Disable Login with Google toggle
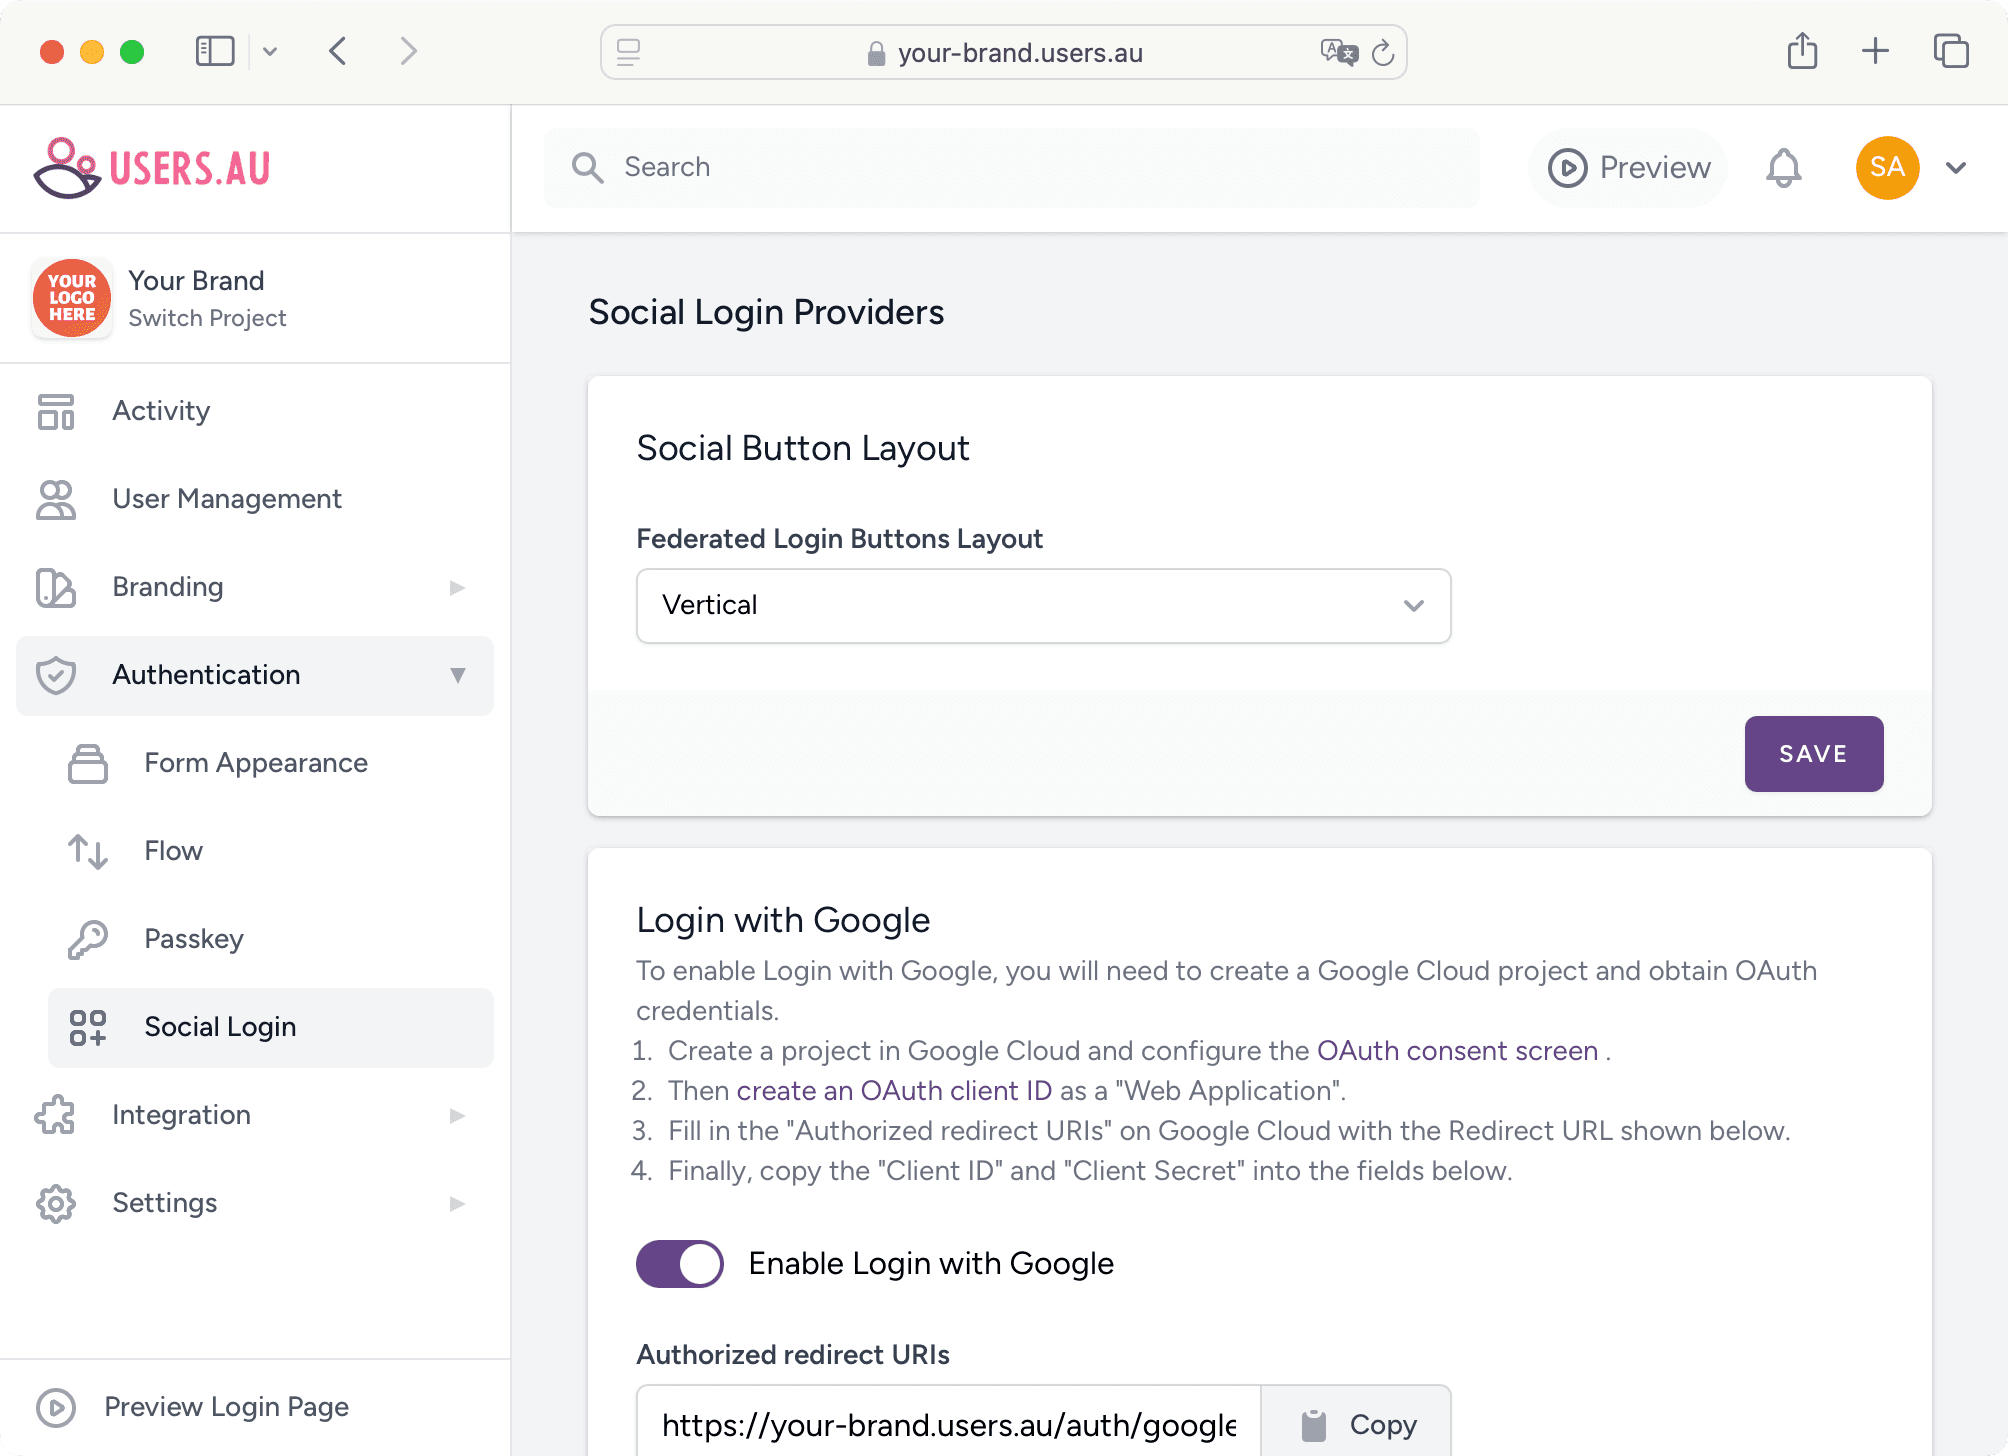 [x=679, y=1263]
